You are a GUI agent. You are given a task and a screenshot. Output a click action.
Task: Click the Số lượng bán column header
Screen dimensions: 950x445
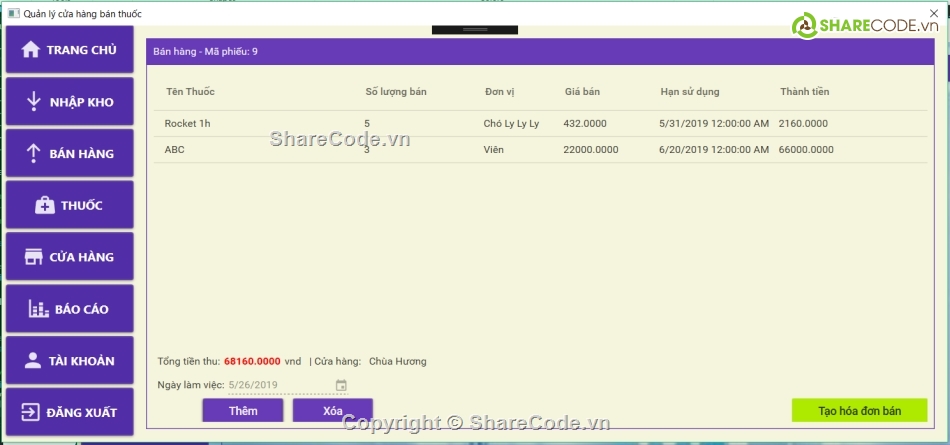(x=396, y=92)
